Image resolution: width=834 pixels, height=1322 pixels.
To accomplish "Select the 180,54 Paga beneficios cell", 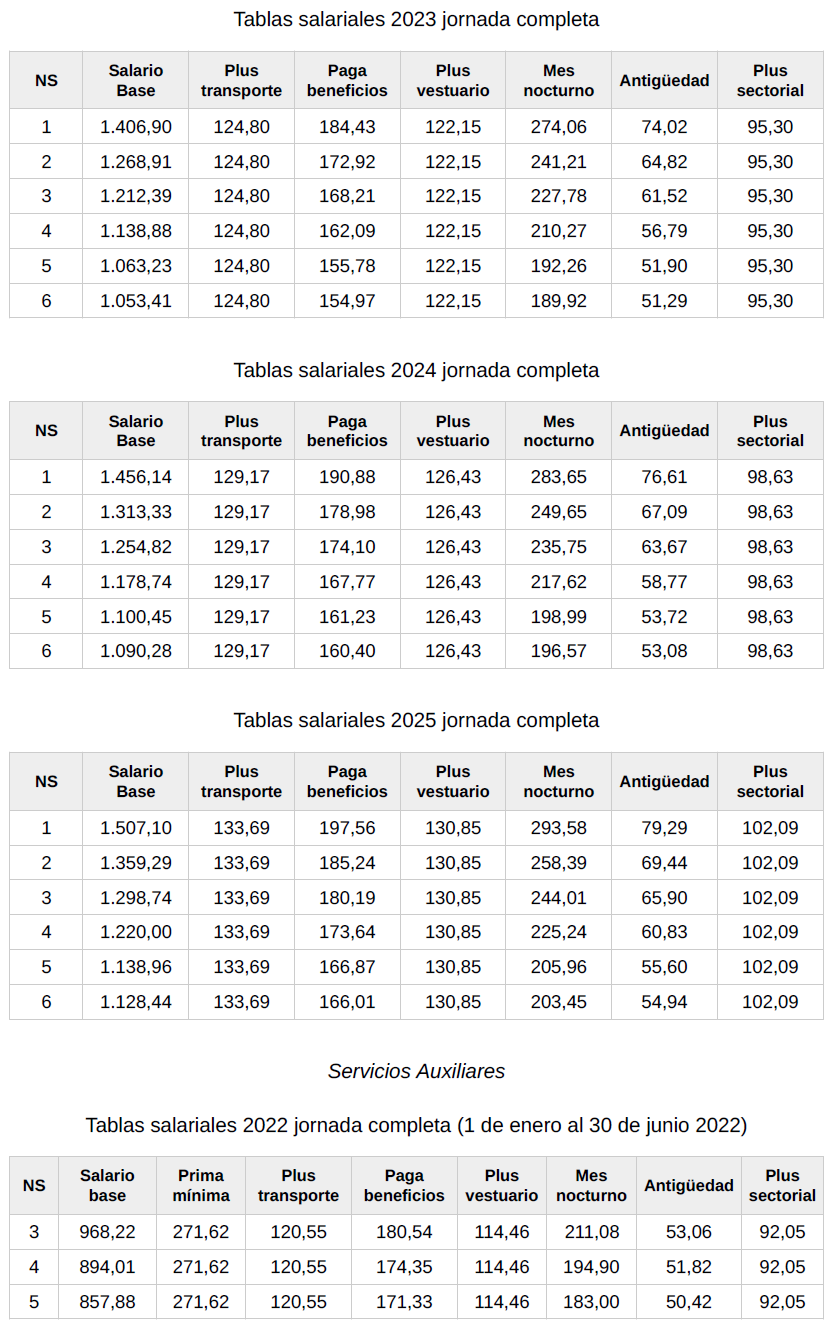I will (404, 1232).
